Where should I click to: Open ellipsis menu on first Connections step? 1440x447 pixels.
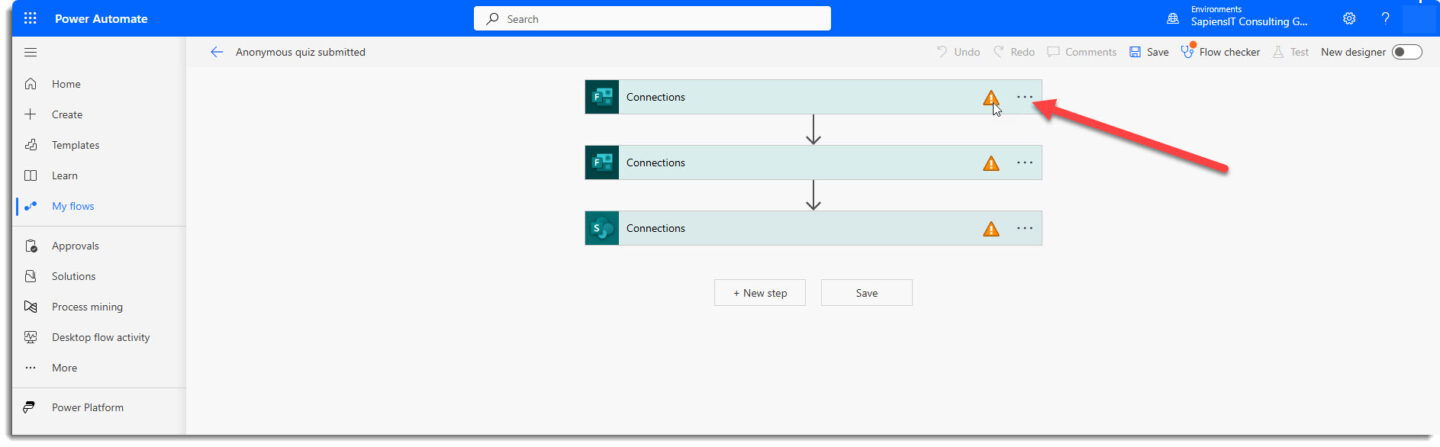(1024, 97)
